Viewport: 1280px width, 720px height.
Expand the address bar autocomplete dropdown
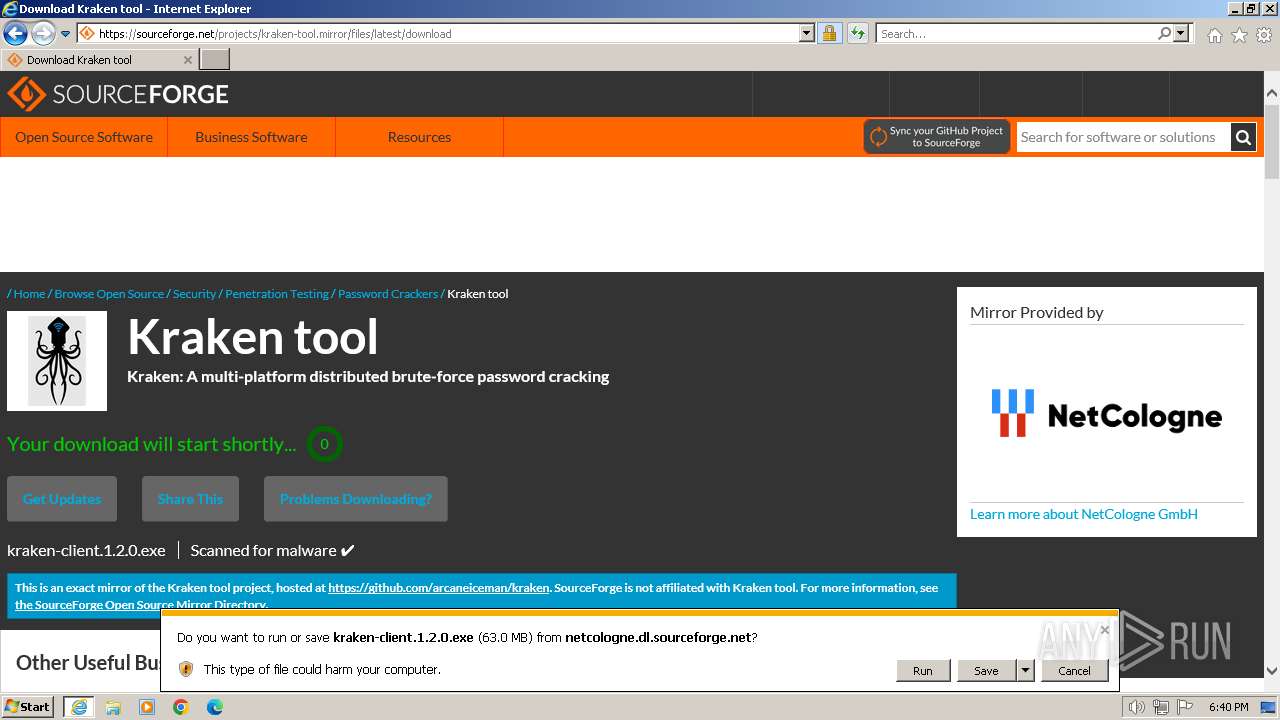tap(807, 34)
